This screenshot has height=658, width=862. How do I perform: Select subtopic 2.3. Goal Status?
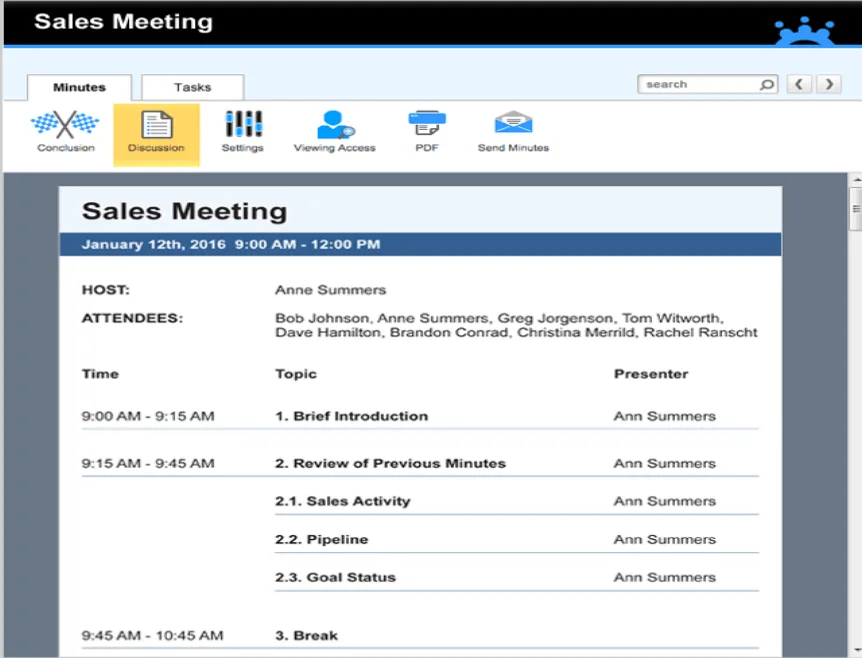point(335,577)
